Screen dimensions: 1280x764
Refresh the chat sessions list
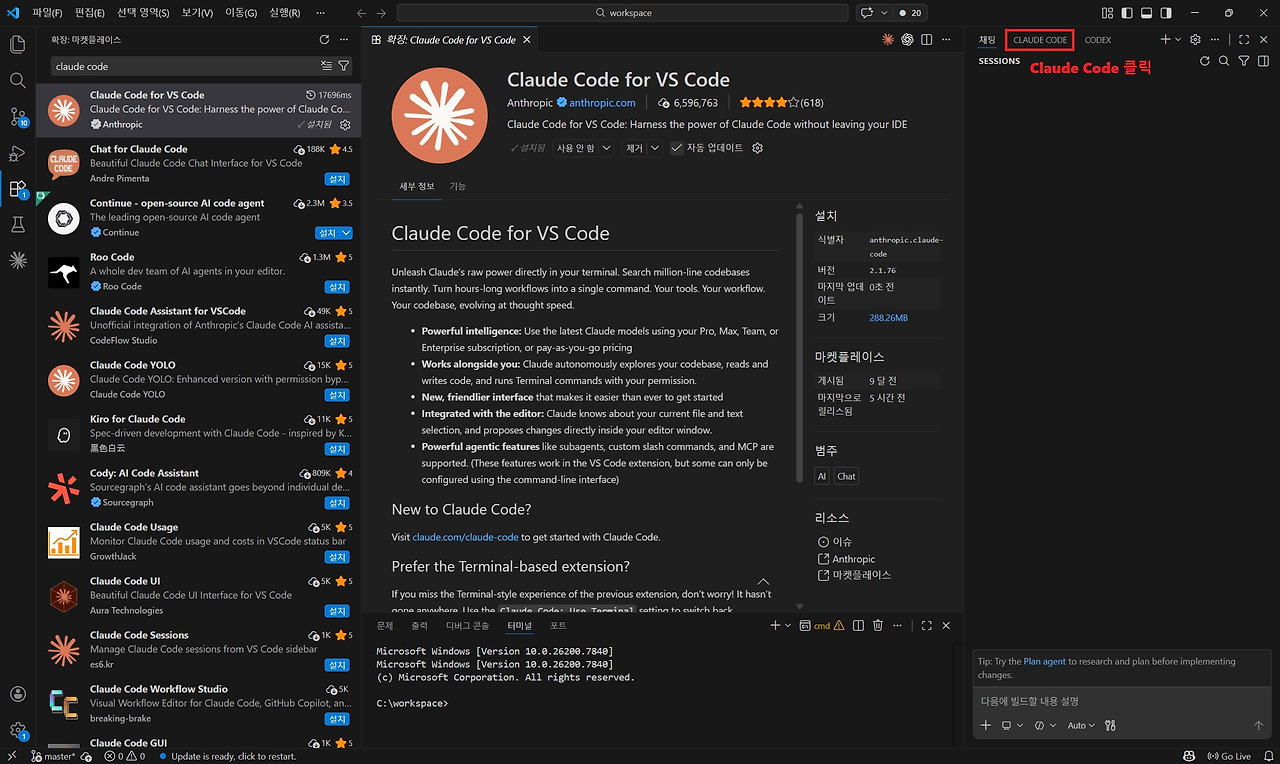tap(1205, 61)
